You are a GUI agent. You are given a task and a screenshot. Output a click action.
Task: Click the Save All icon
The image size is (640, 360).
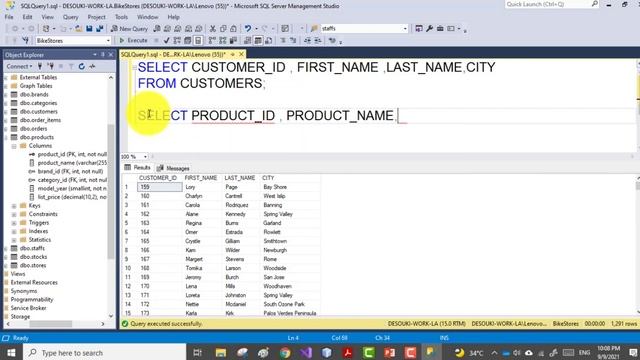tap(100, 29)
